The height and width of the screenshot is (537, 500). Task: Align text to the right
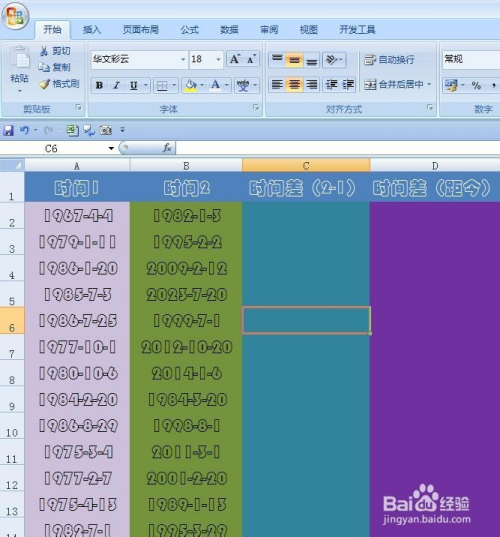(311, 85)
